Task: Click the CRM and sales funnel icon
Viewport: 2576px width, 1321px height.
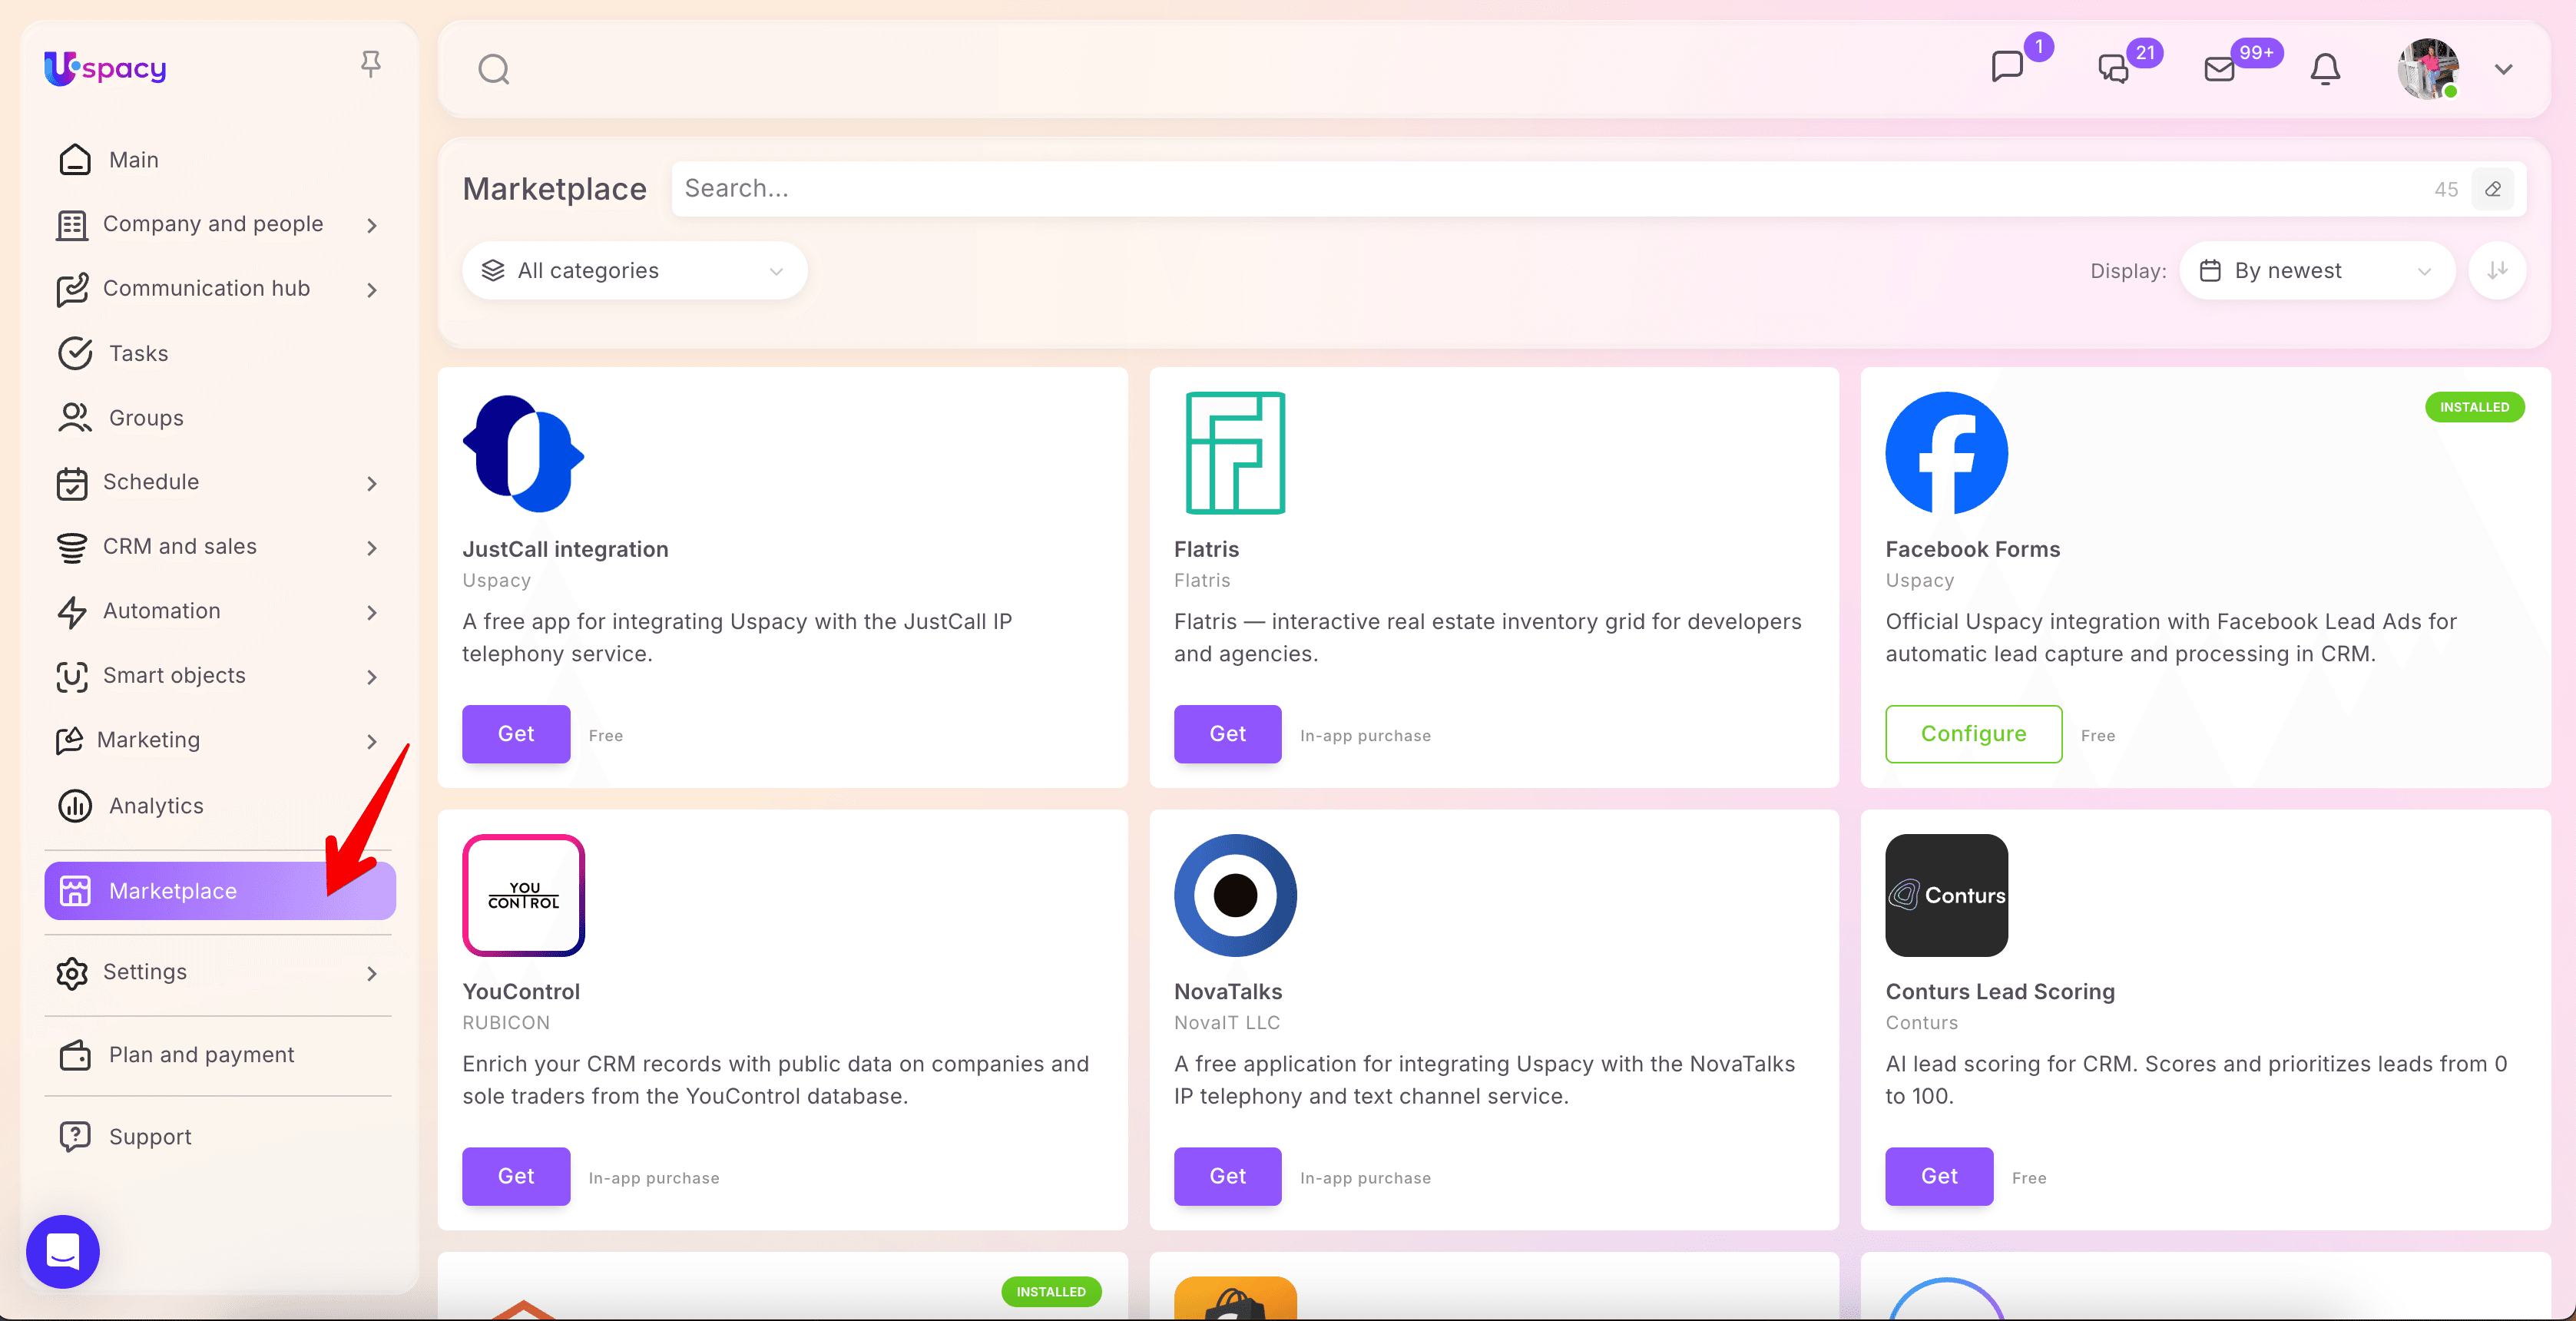Action: [72, 547]
